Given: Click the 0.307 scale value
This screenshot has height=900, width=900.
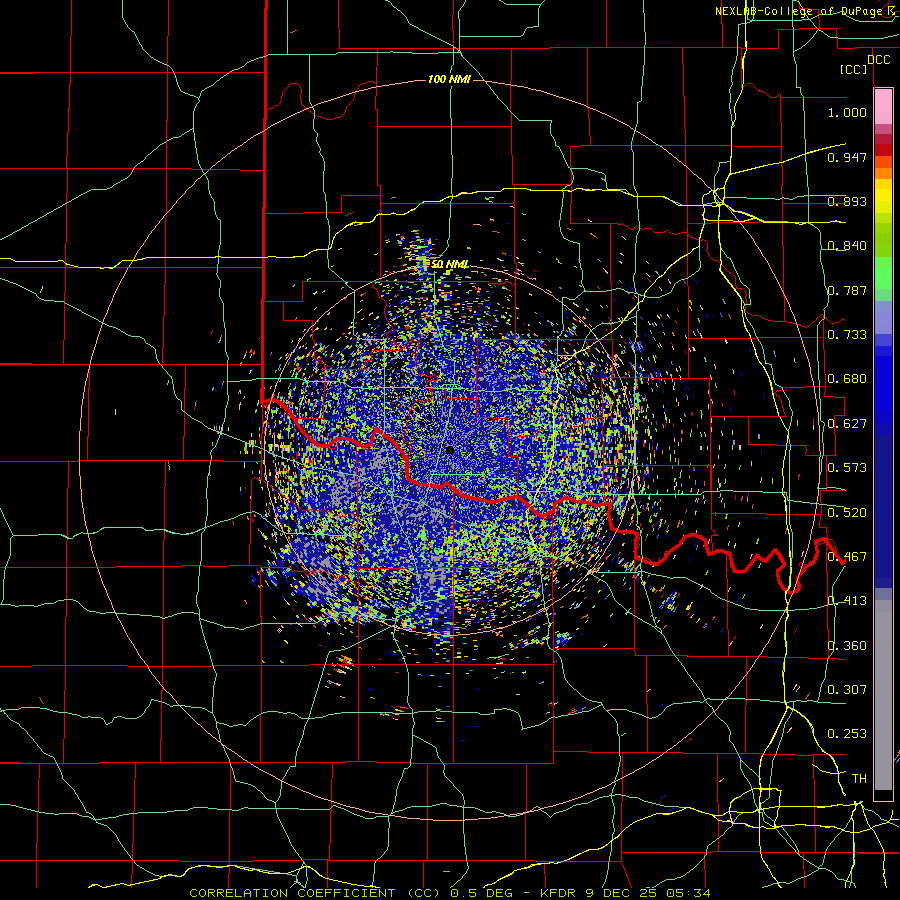Looking at the screenshot, I should tap(847, 690).
